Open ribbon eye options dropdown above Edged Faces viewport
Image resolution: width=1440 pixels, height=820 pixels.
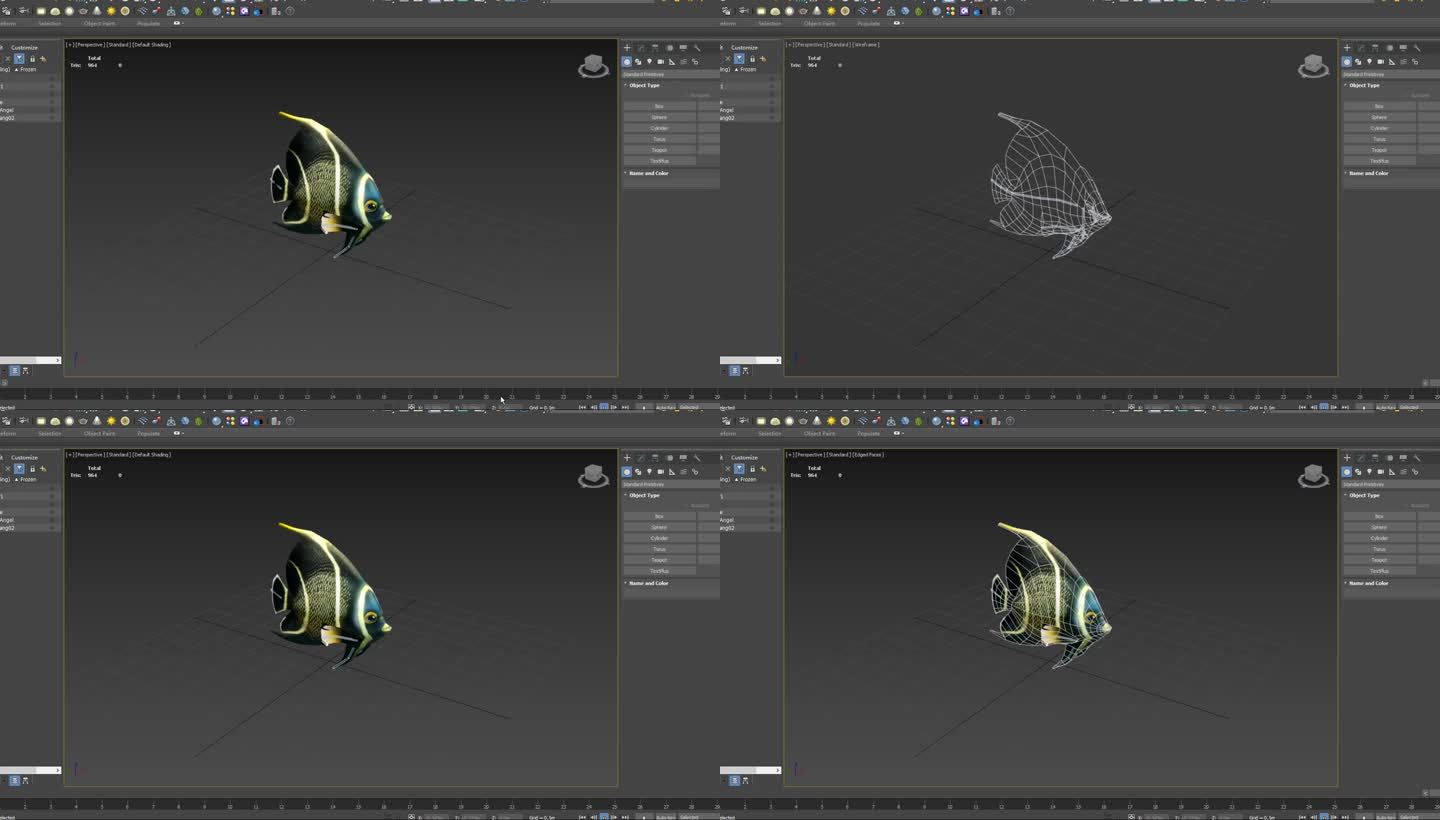click(x=899, y=433)
